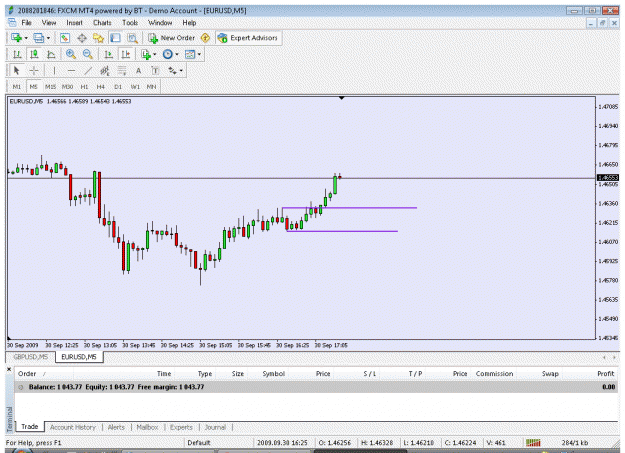The height and width of the screenshot is (453, 625).
Task: Open the Tools menu
Action: [x=130, y=23]
